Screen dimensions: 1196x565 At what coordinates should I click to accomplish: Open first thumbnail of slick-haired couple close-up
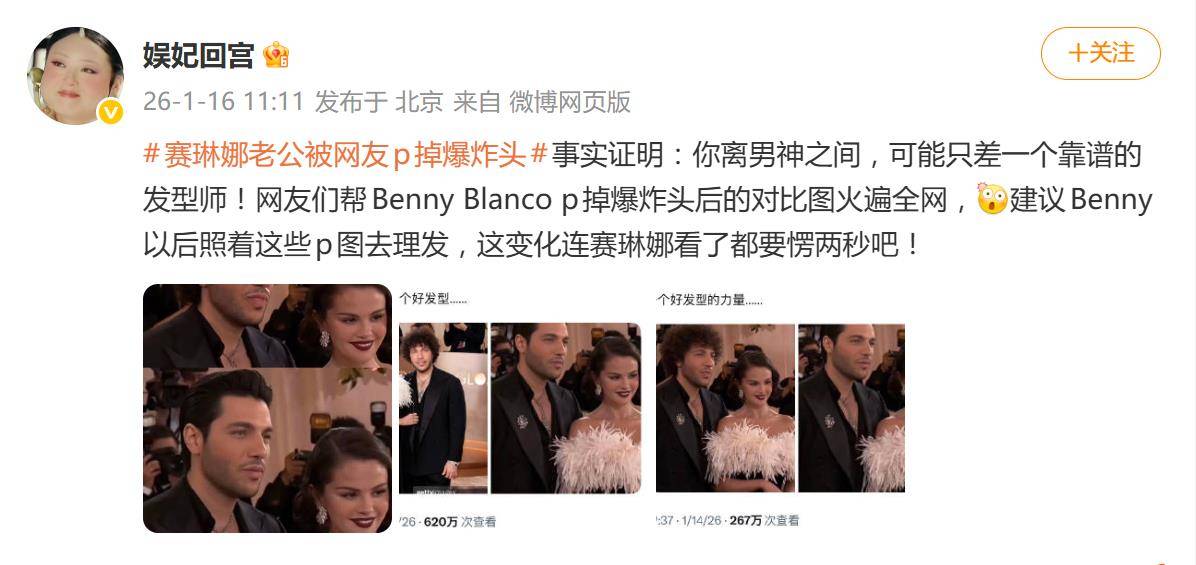coord(267,408)
